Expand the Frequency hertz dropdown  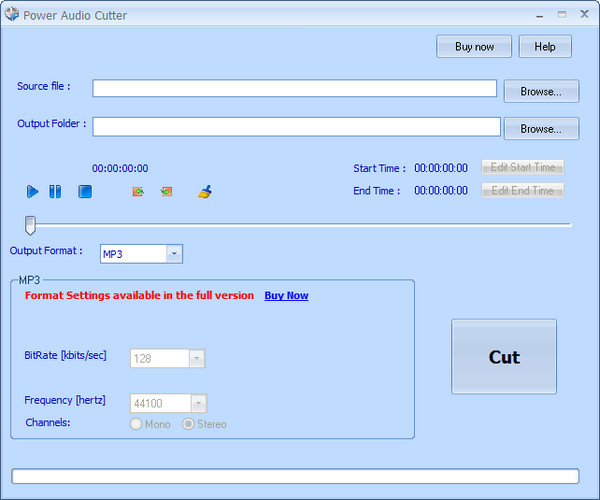[x=198, y=403]
